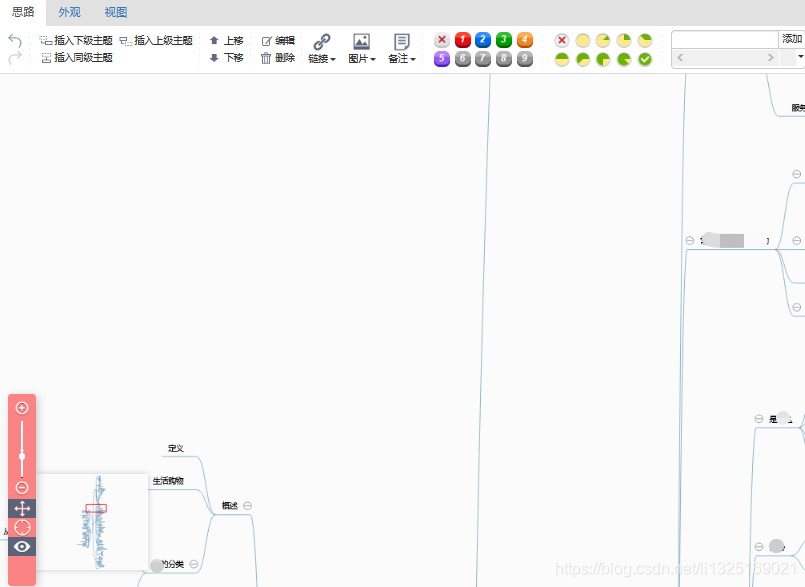Set progress to seven-eighths pie icon
Screen dimensions: 805x587
(x=624, y=60)
